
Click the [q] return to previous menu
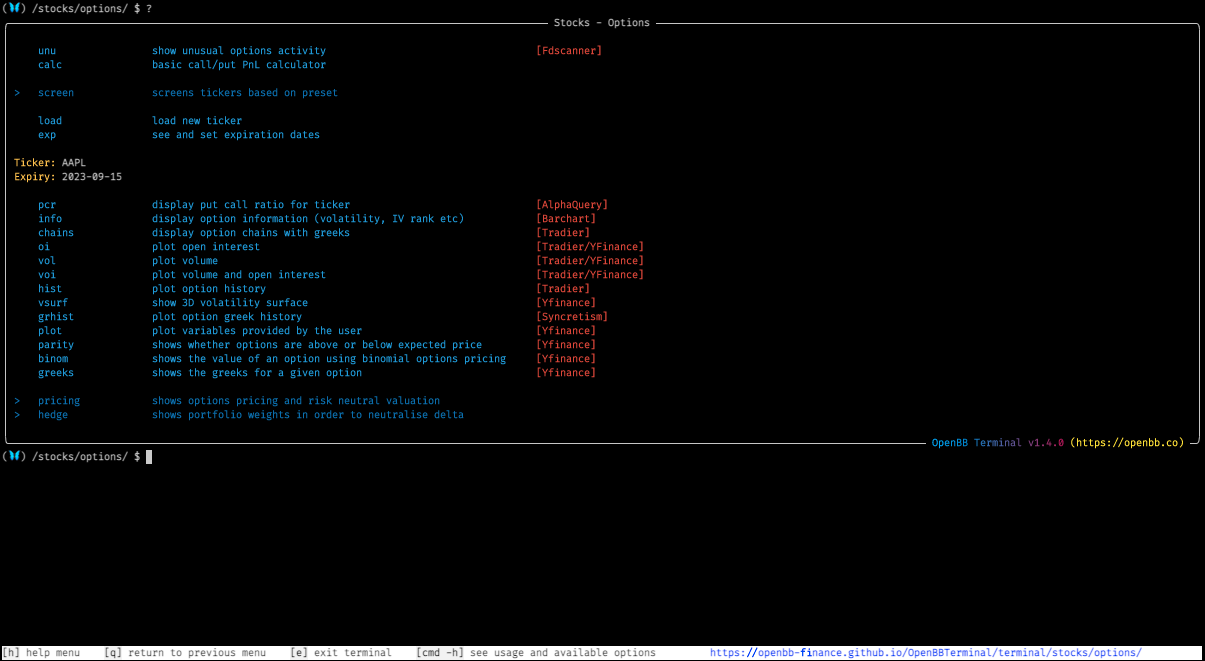(185, 653)
